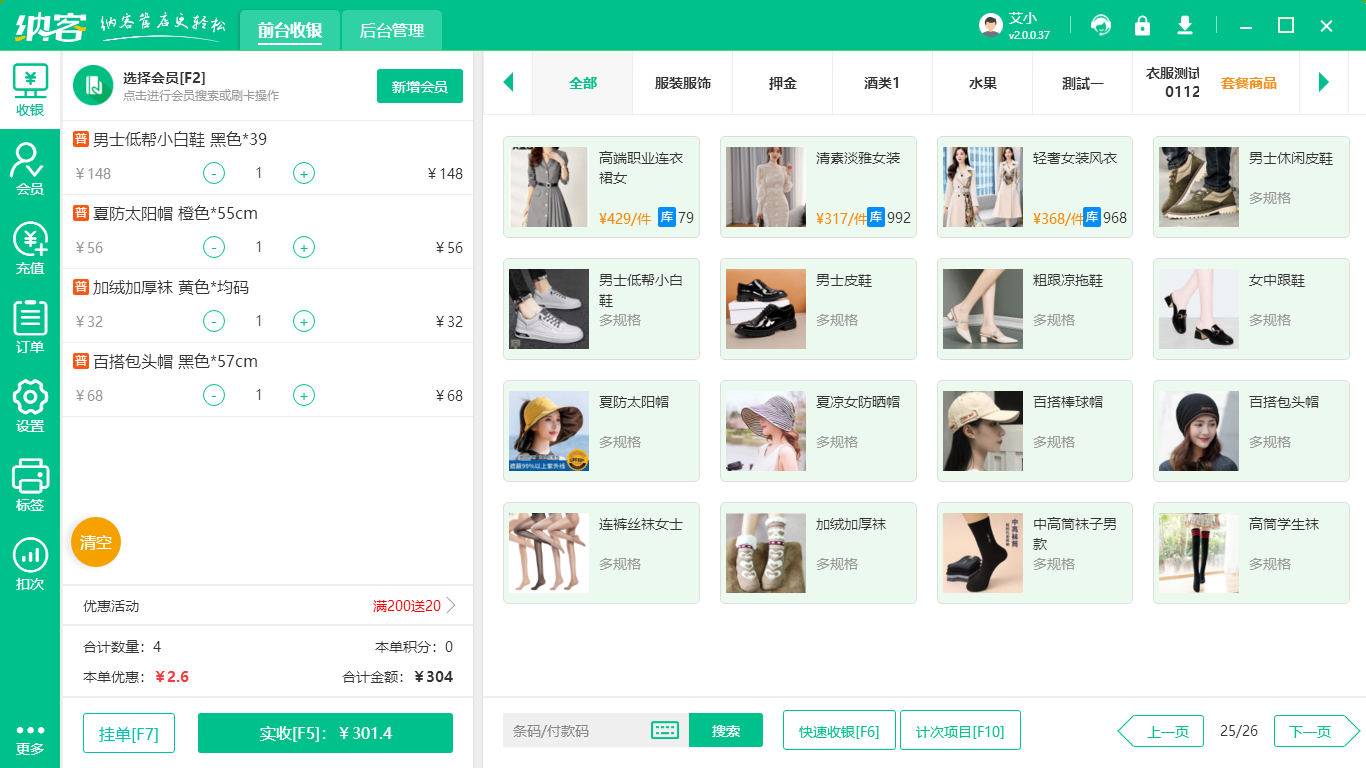Open the 标签 label printer sidebar icon
The width and height of the screenshot is (1366, 768).
30,485
